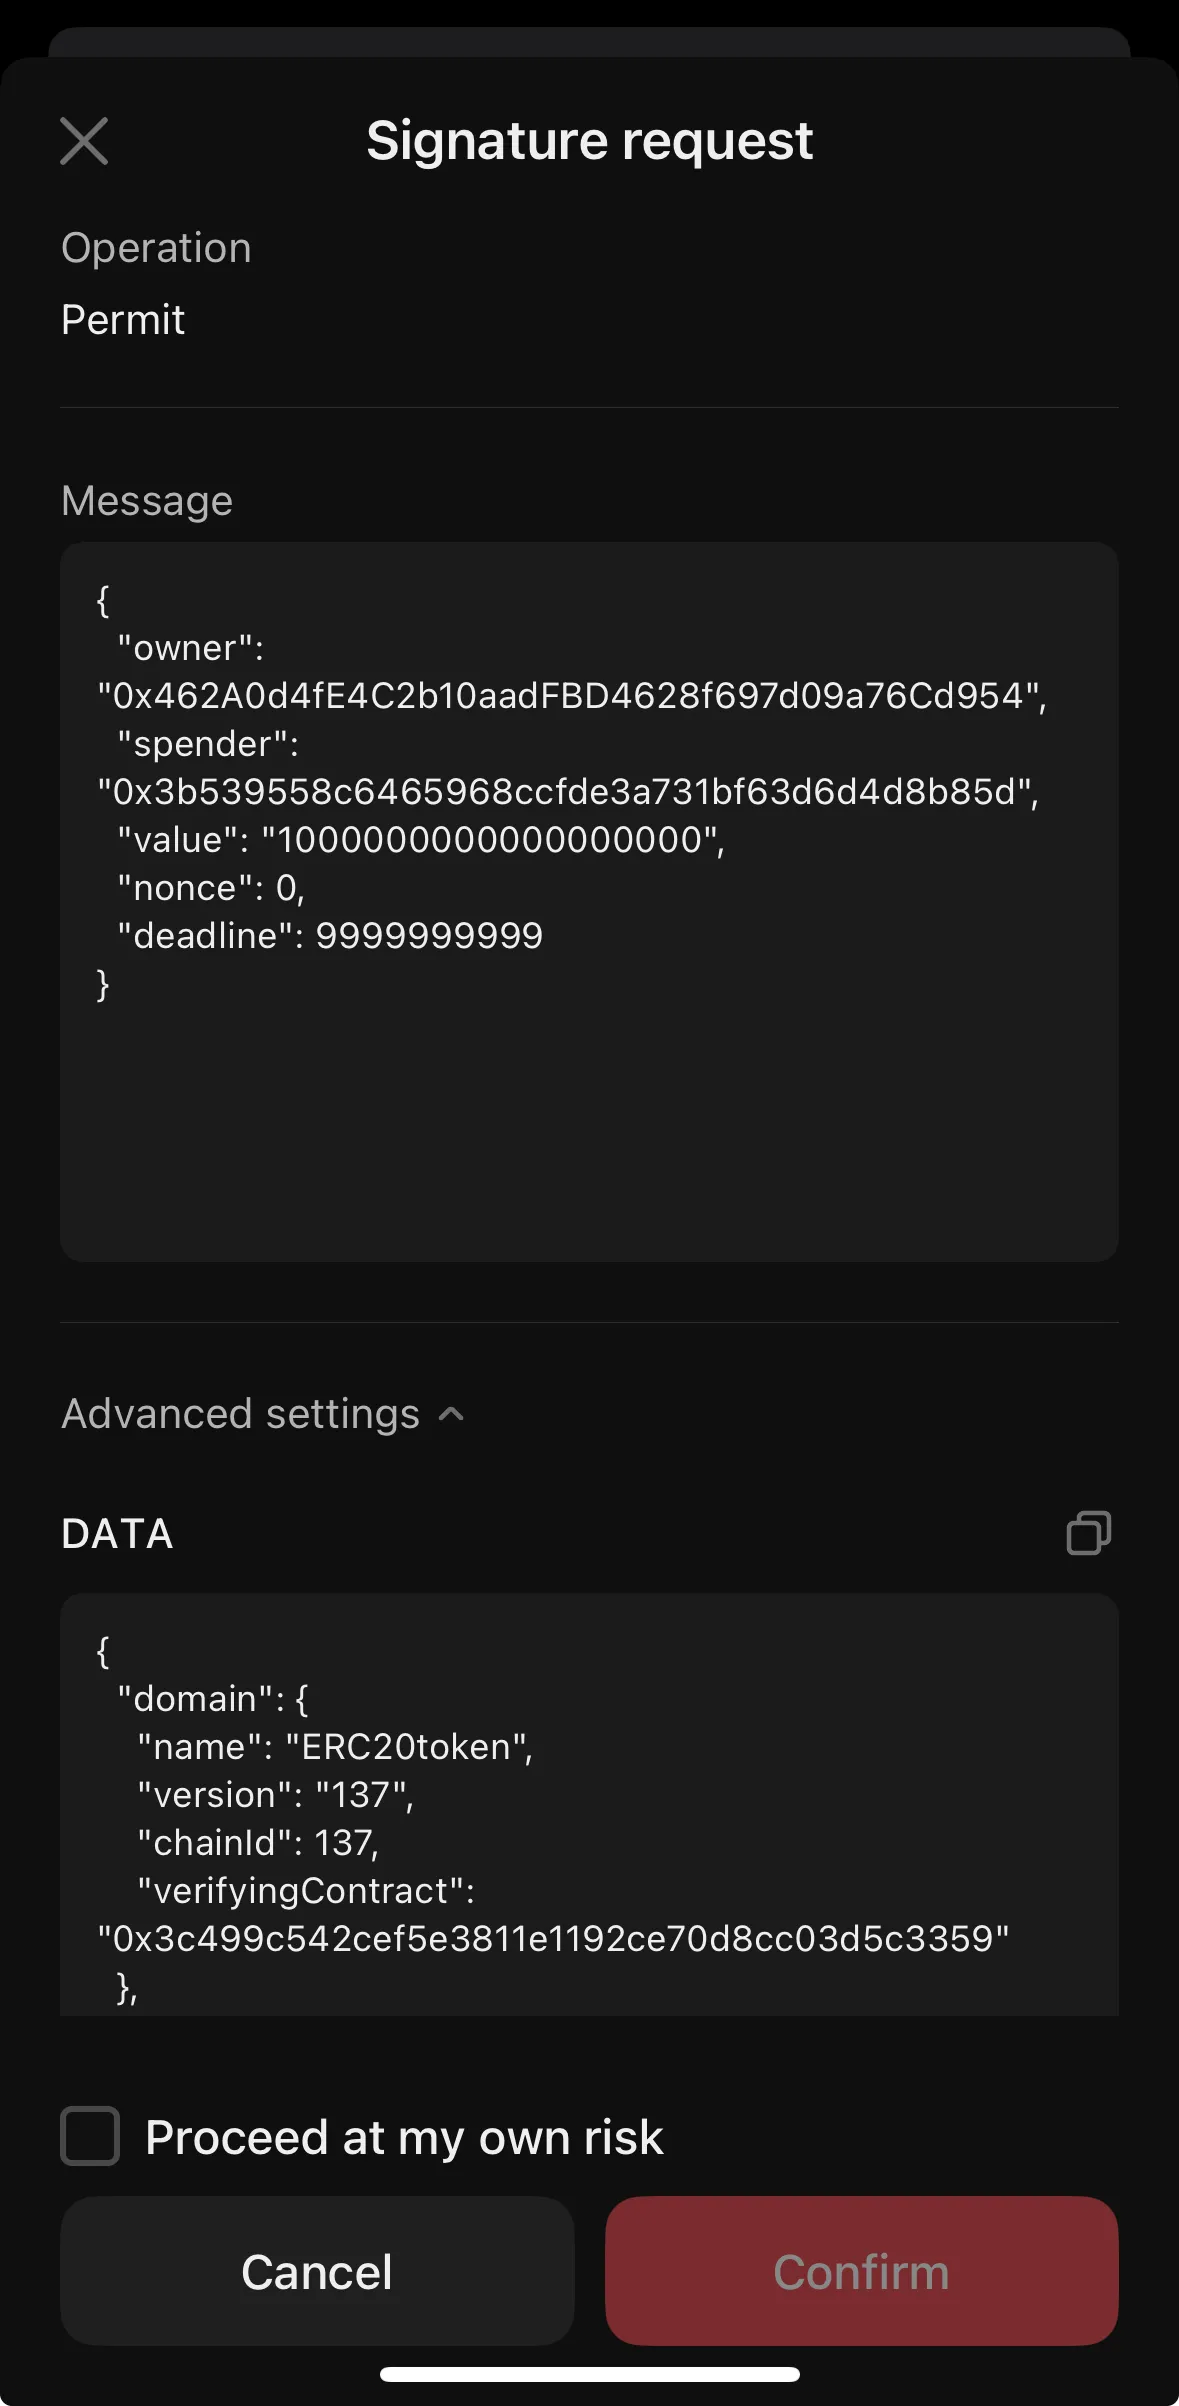
Task: Enable the Proceed at my own risk checkbox
Action: coord(90,2136)
